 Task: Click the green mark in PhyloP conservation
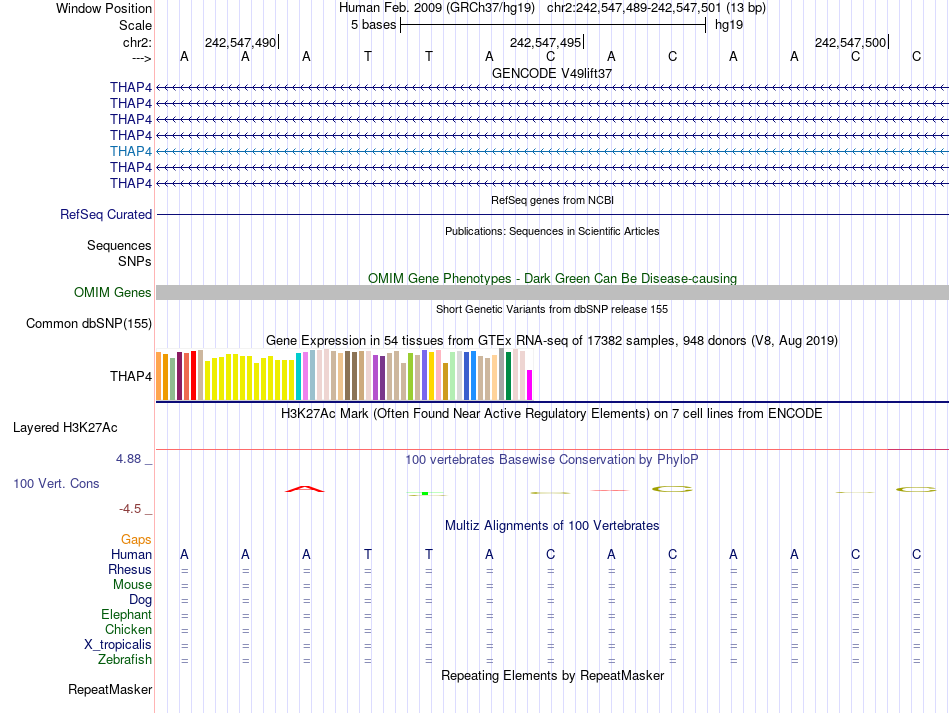[x=425, y=494]
